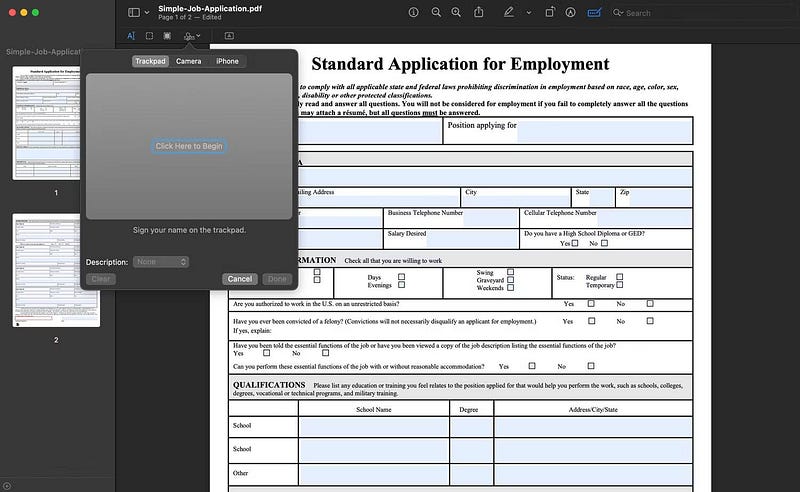
Task: Open the Share icon in toolbar
Action: point(480,12)
